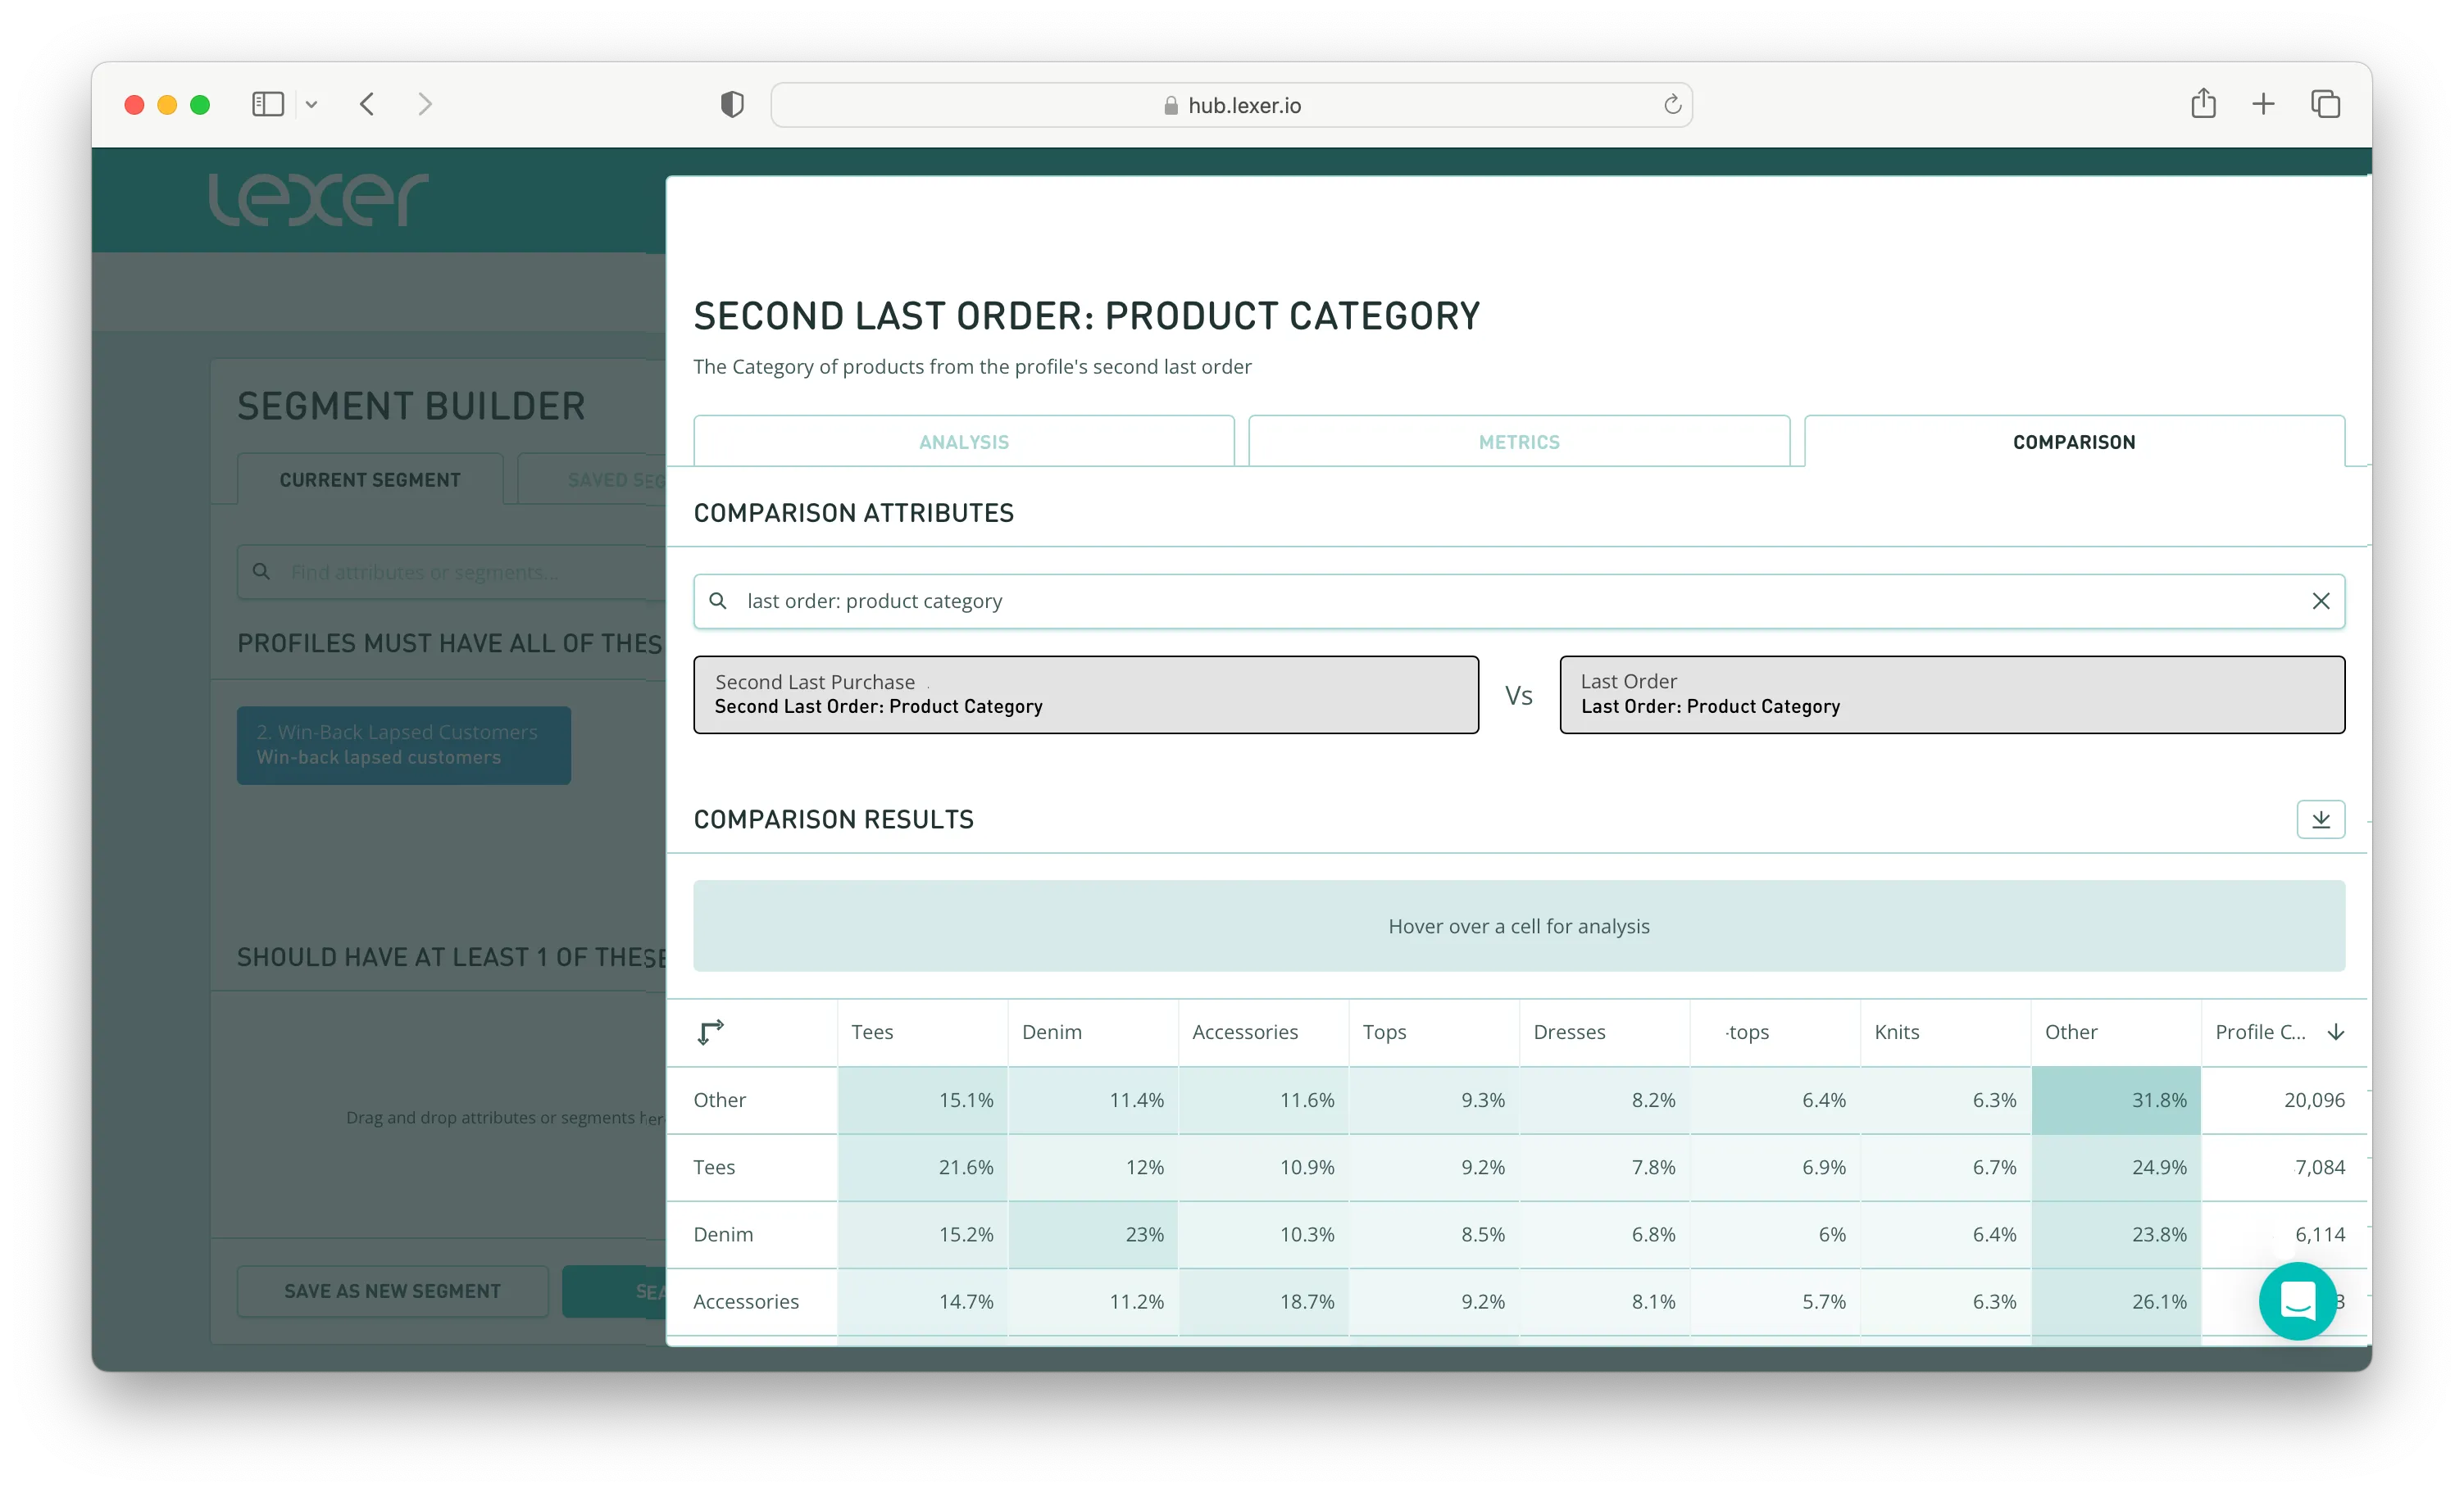Focus the comparison attributes search field
The height and width of the screenshot is (1493, 2464).
pyautogui.click(x=1500, y=601)
